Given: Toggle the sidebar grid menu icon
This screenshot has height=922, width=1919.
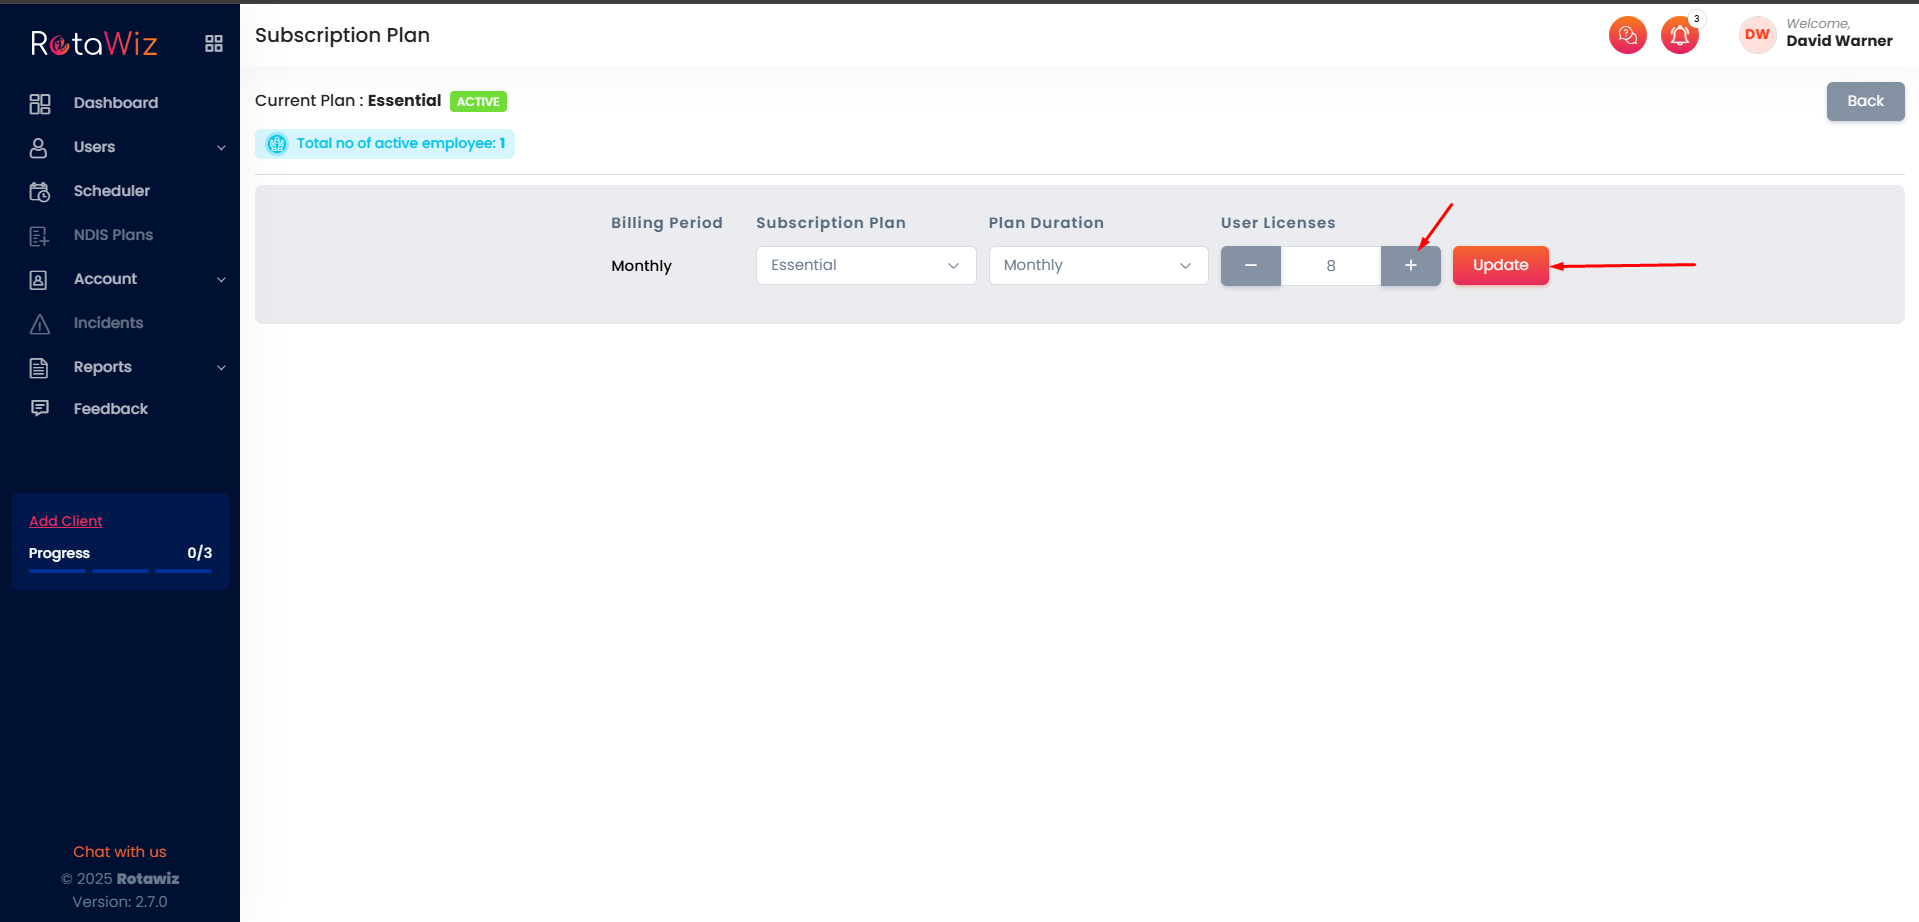Looking at the screenshot, I should [214, 44].
